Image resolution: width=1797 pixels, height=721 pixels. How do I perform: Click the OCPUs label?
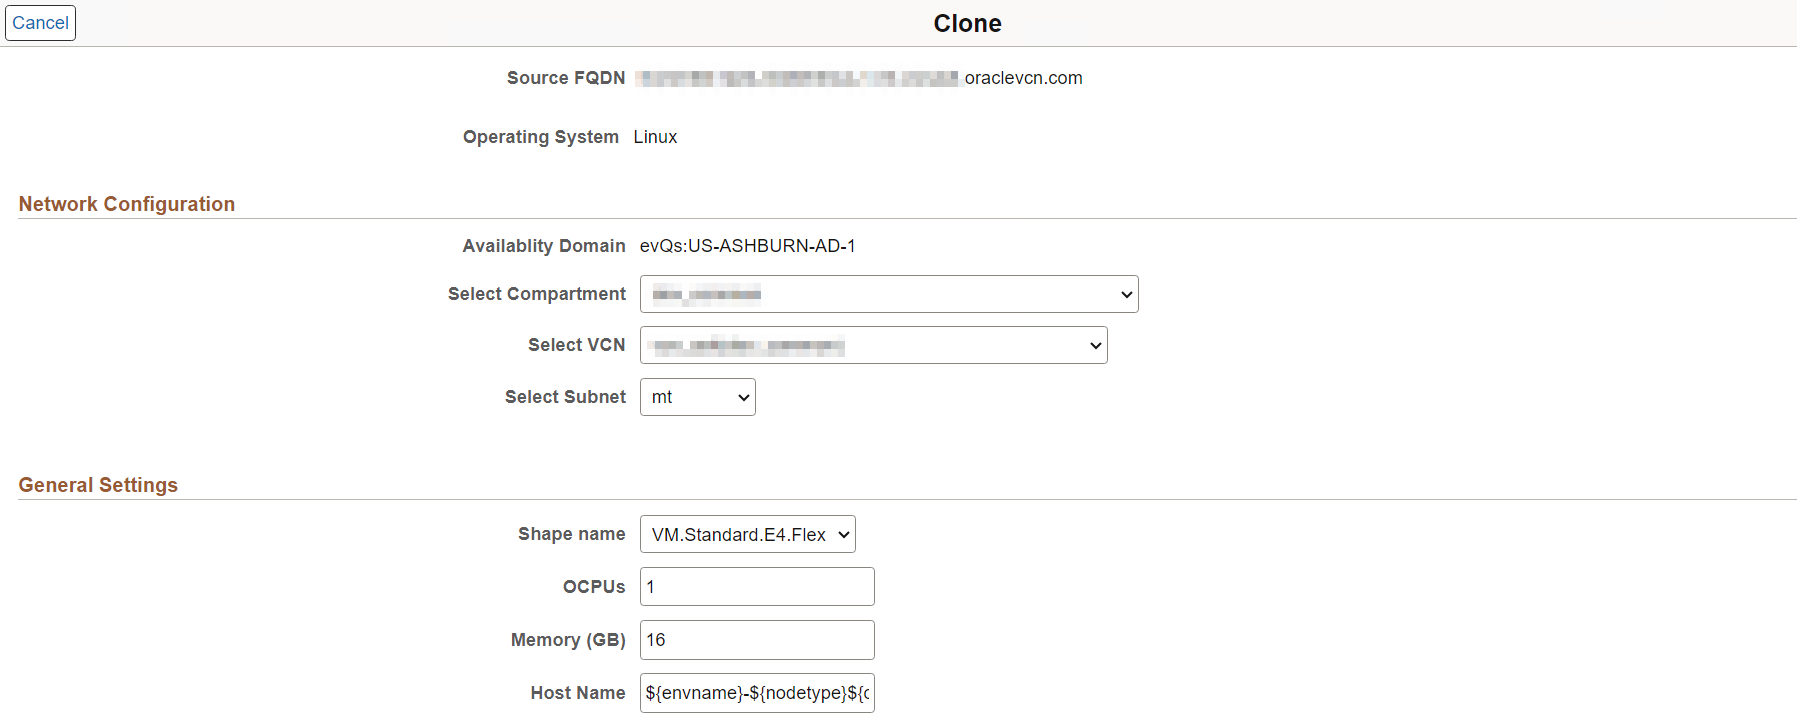[594, 587]
